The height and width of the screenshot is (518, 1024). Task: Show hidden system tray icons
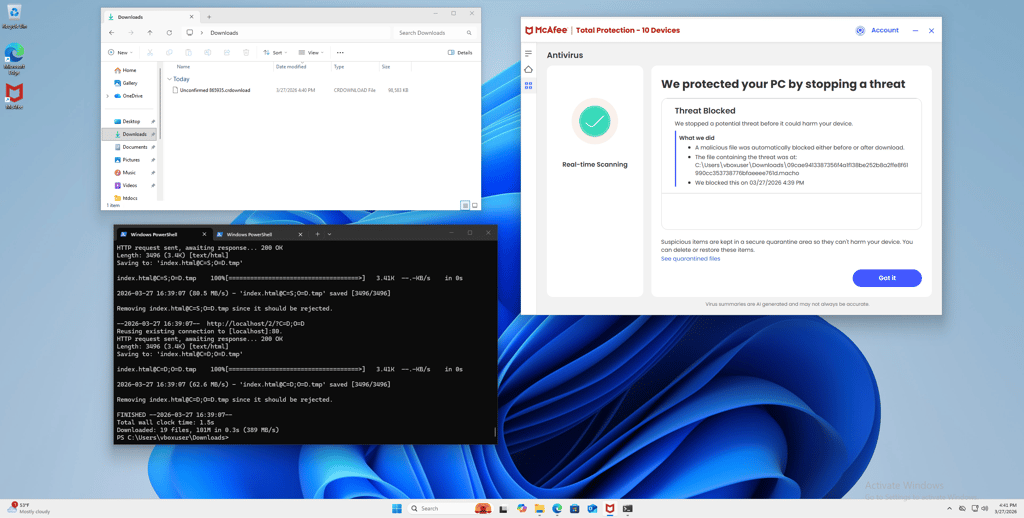tap(950, 508)
